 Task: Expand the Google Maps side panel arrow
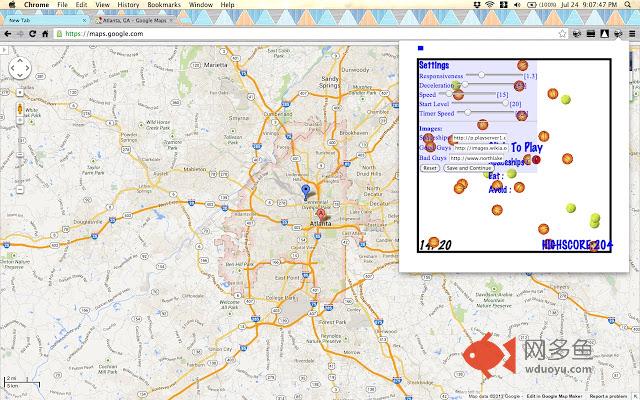tap(4, 50)
